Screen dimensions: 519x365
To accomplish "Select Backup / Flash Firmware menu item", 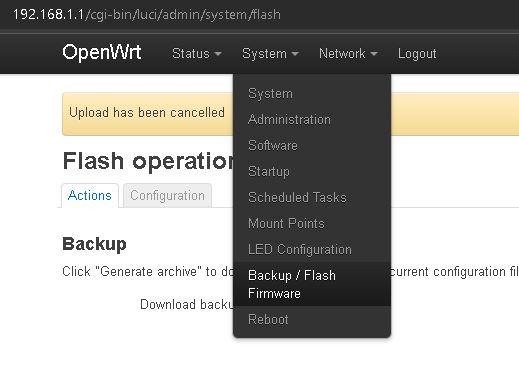I will point(312,284).
